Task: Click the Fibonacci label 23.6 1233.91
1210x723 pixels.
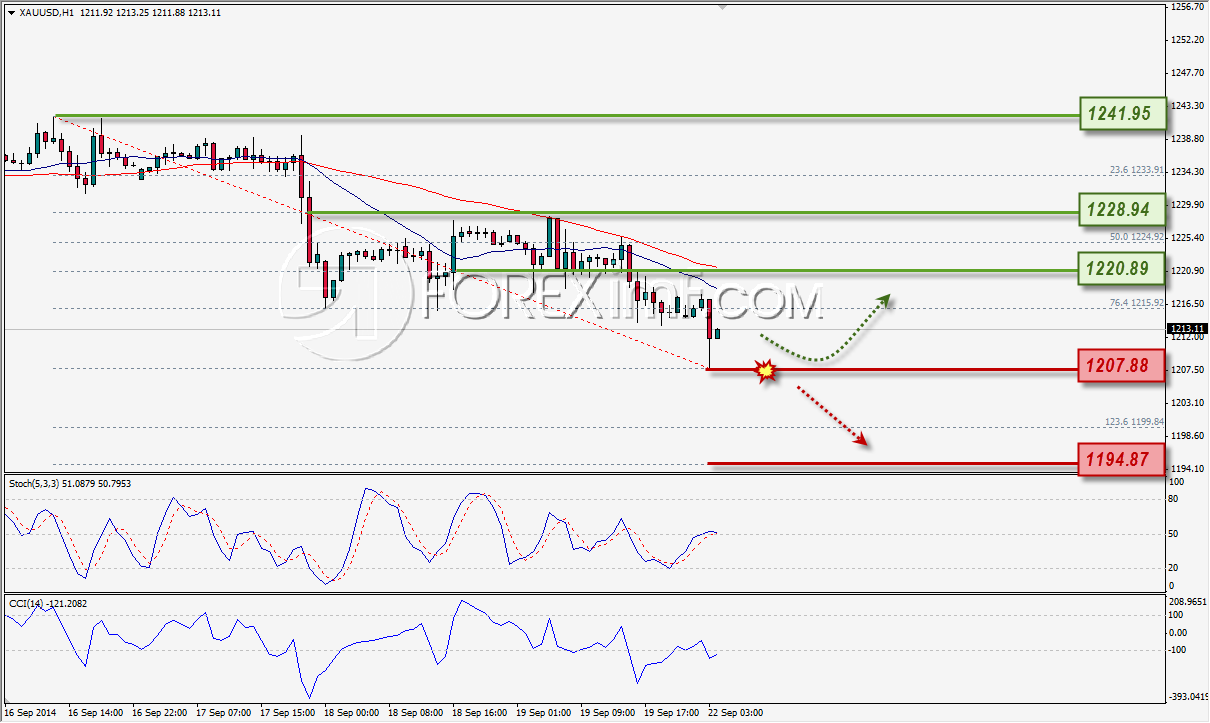Action: coord(1137,170)
